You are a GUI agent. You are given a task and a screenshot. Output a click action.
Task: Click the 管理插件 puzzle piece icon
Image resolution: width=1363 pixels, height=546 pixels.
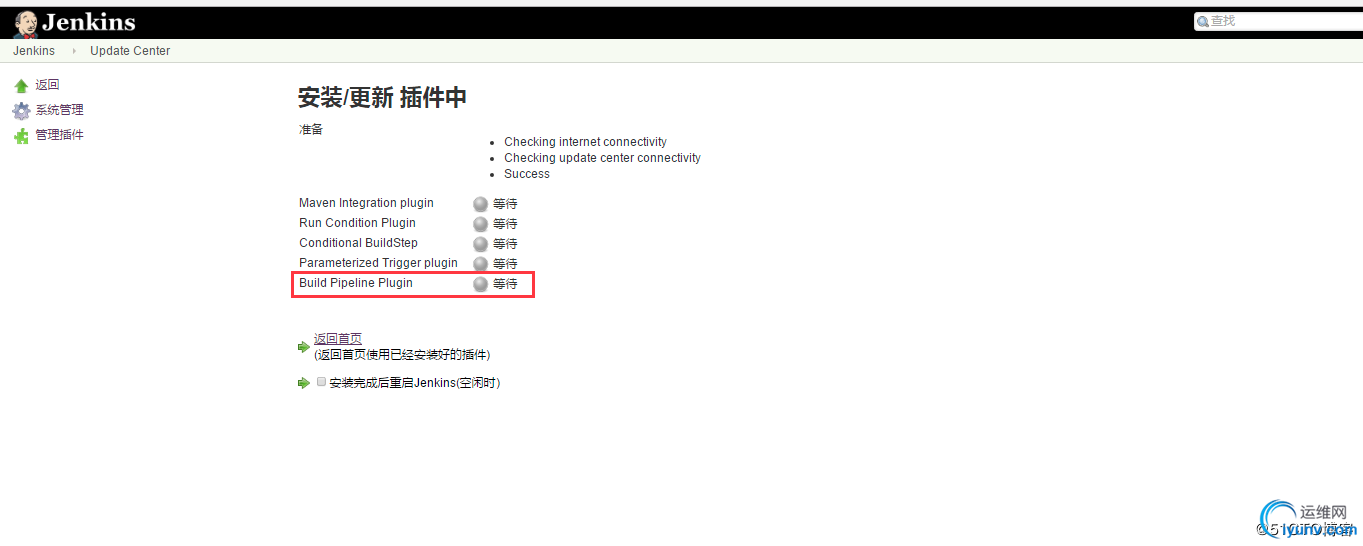pos(21,136)
